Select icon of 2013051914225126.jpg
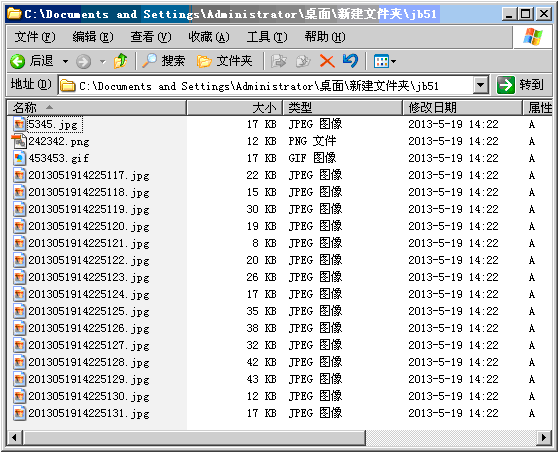 click(x=19, y=328)
